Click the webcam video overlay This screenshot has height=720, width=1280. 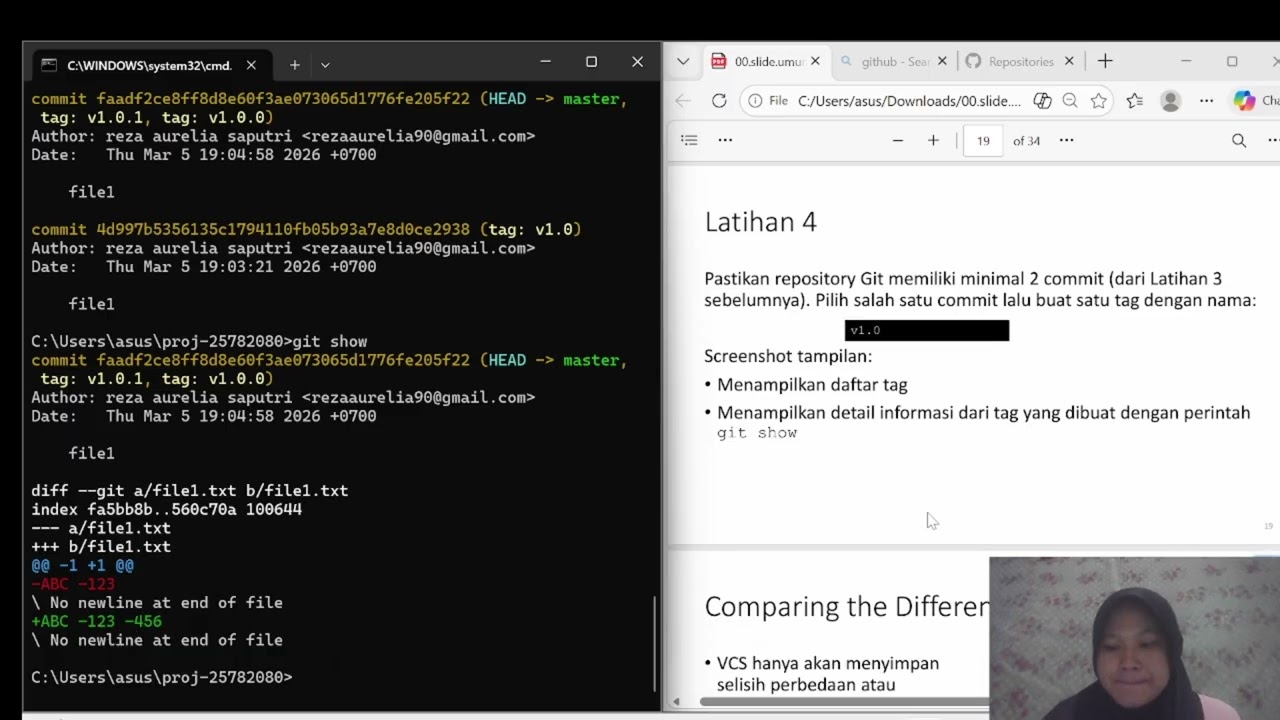pos(1134,637)
